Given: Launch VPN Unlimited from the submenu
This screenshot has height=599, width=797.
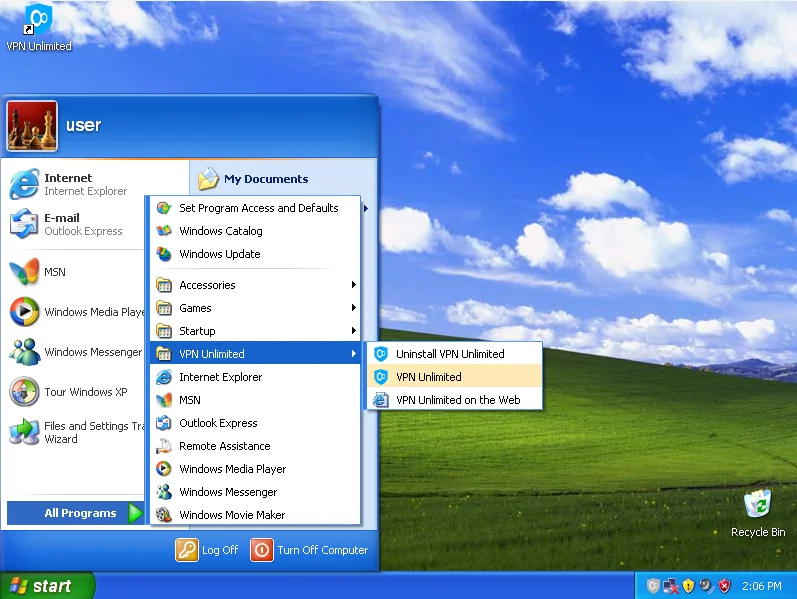Looking at the screenshot, I should tap(429, 377).
